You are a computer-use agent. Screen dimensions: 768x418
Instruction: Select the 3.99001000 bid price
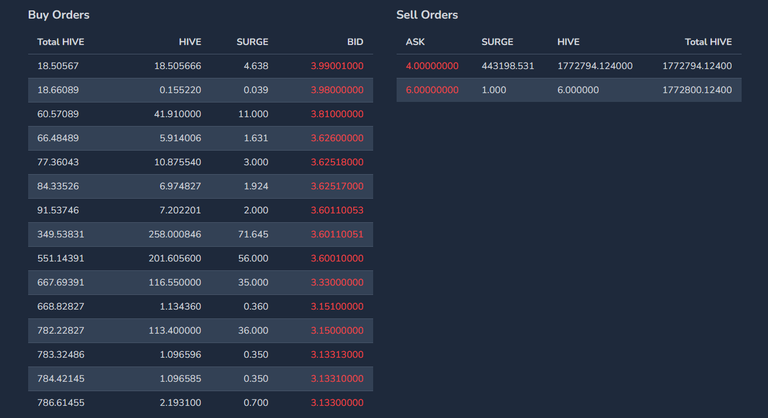(x=337, y=66)
